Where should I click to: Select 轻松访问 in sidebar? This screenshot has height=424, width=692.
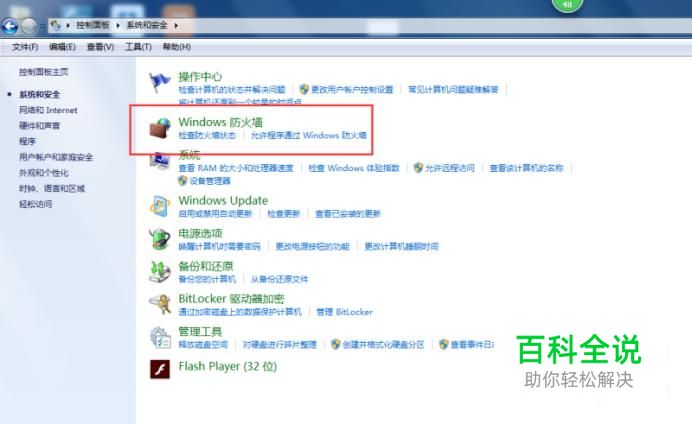click(35, 204)
